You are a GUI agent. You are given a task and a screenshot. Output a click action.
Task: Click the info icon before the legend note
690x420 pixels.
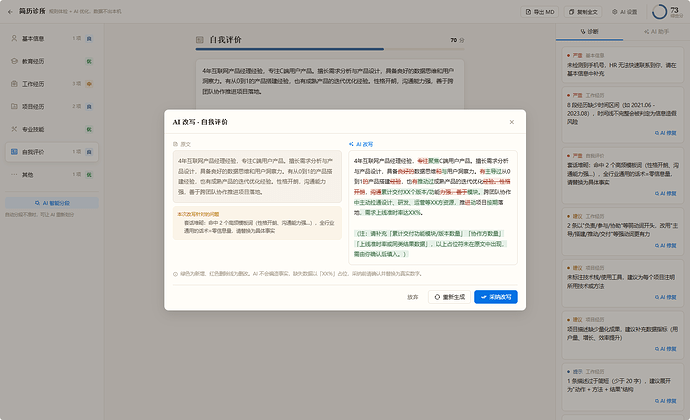[175, 274]
